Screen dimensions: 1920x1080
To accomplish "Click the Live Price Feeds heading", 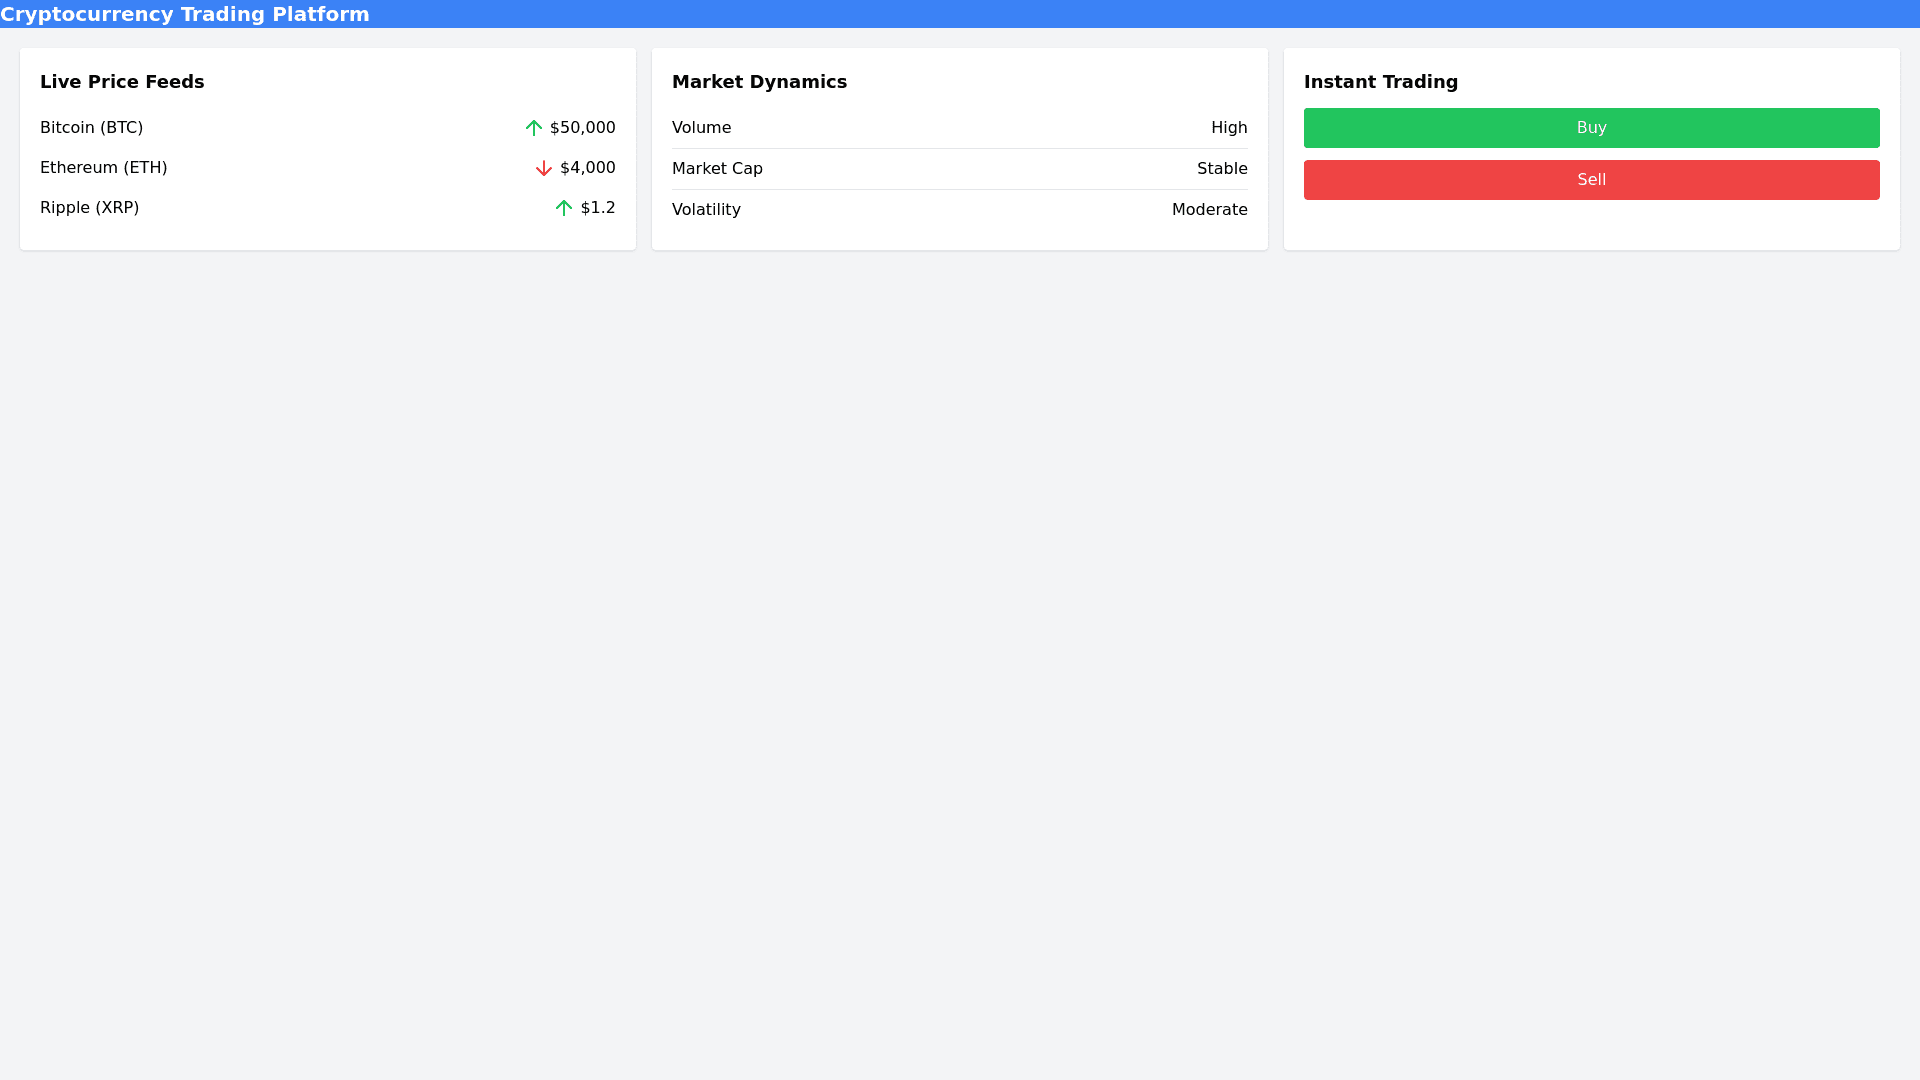I will click(x=122, y=82).
